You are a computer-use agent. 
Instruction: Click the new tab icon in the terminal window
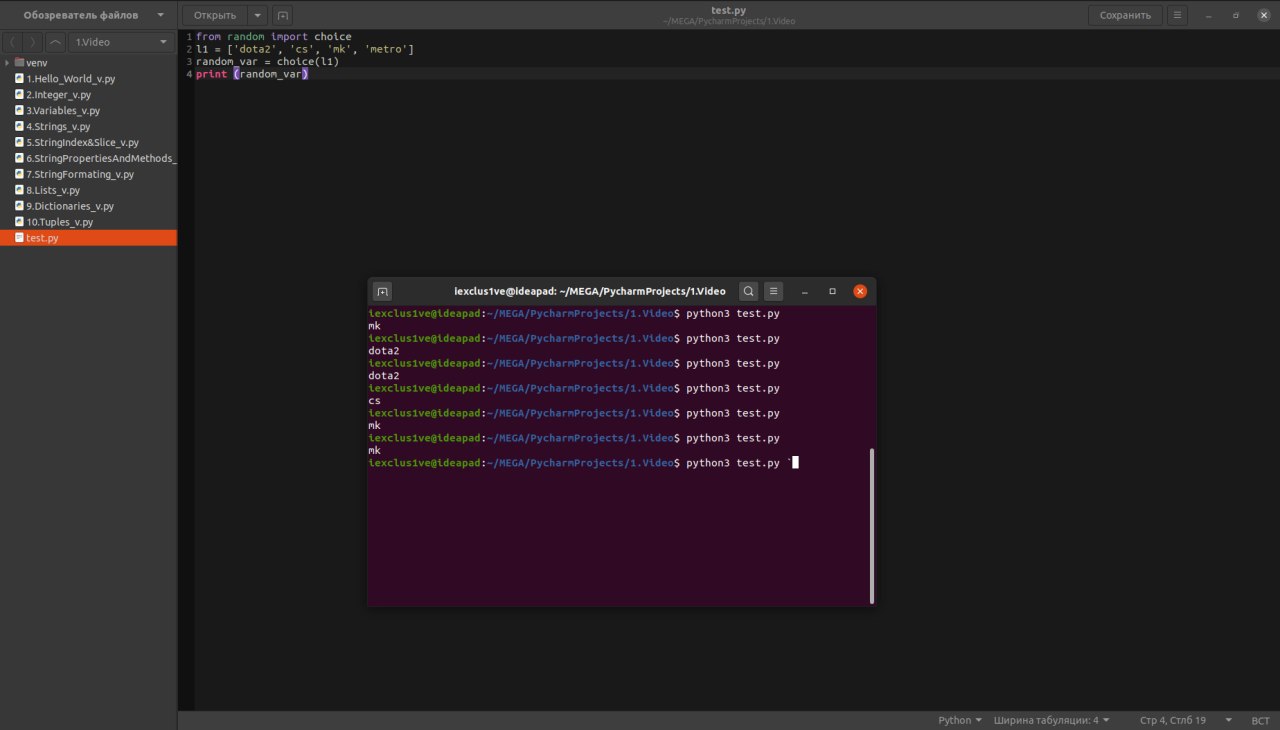click(382, 291)
